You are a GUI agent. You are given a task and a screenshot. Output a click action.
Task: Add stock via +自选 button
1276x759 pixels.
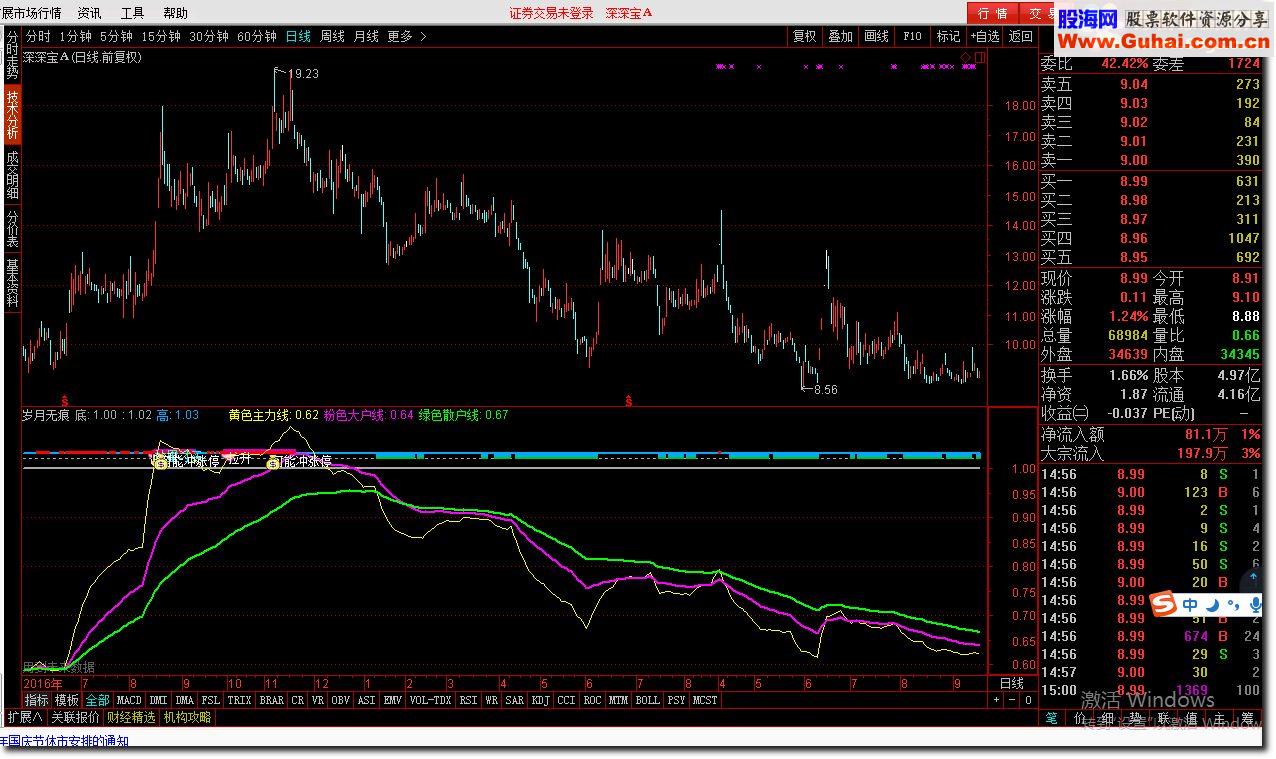point(983,36)
